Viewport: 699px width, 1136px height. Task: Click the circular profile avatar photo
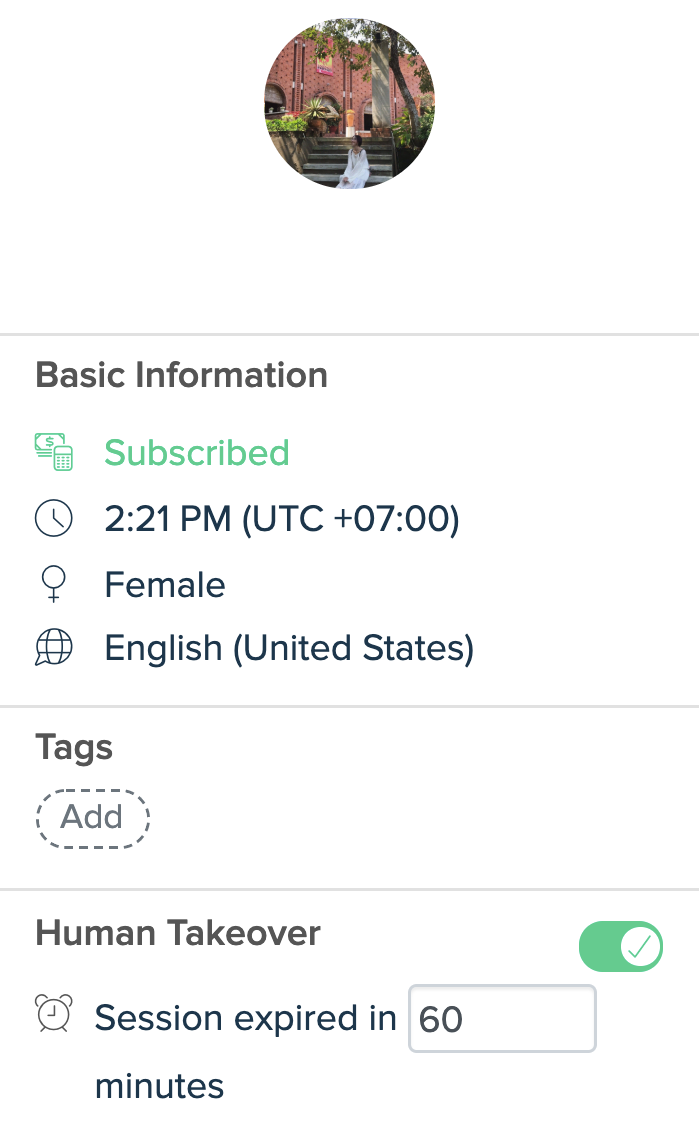coord(349,104)
